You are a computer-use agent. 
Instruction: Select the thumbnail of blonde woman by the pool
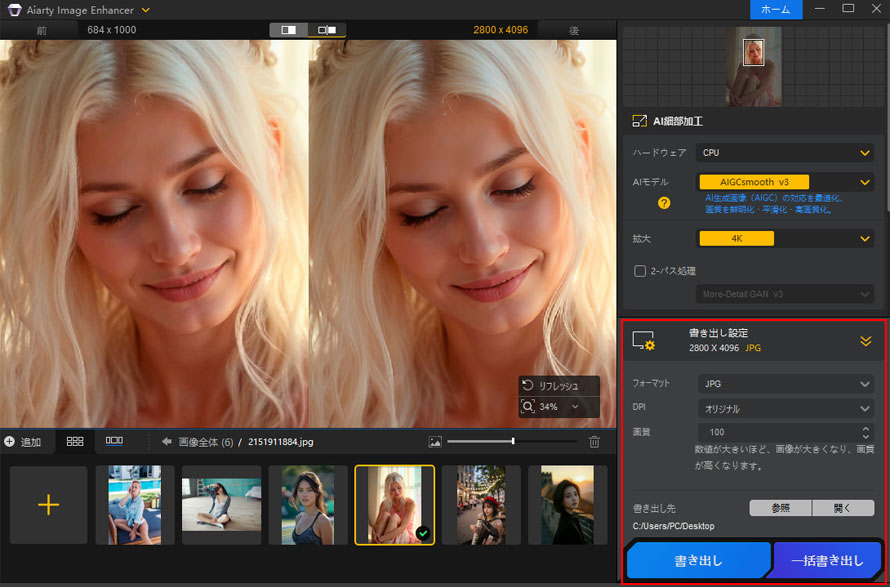135,504
